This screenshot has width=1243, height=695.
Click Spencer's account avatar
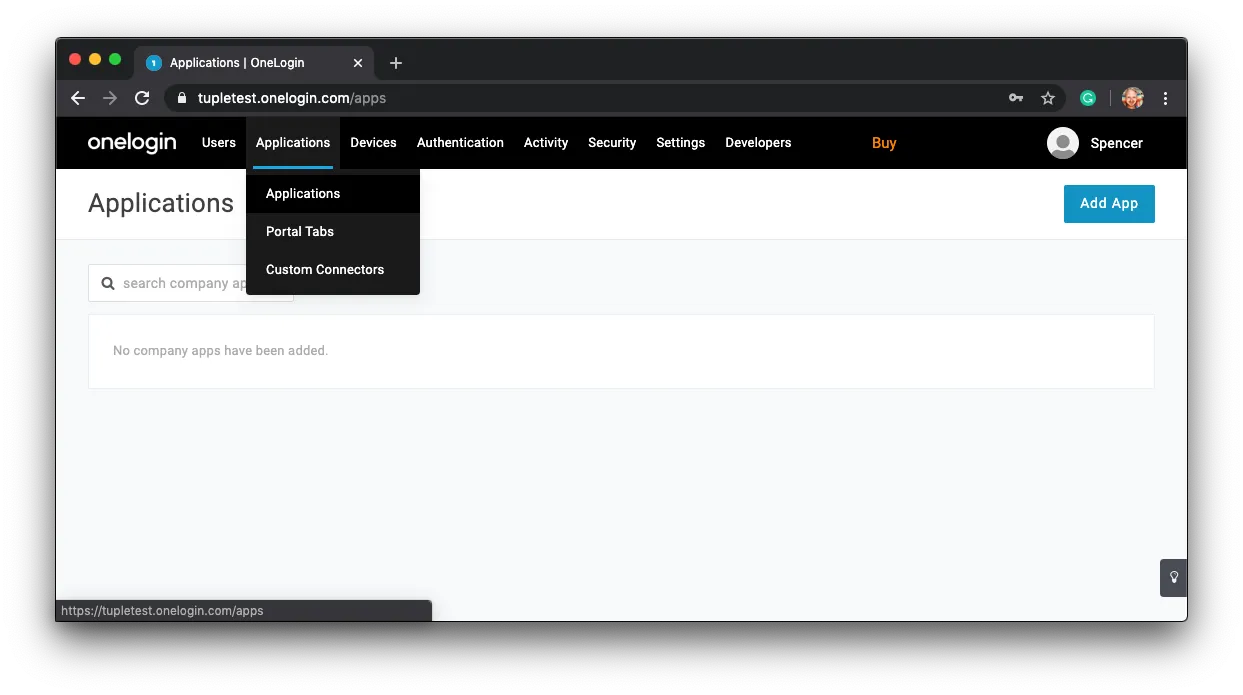point(1063,143)
